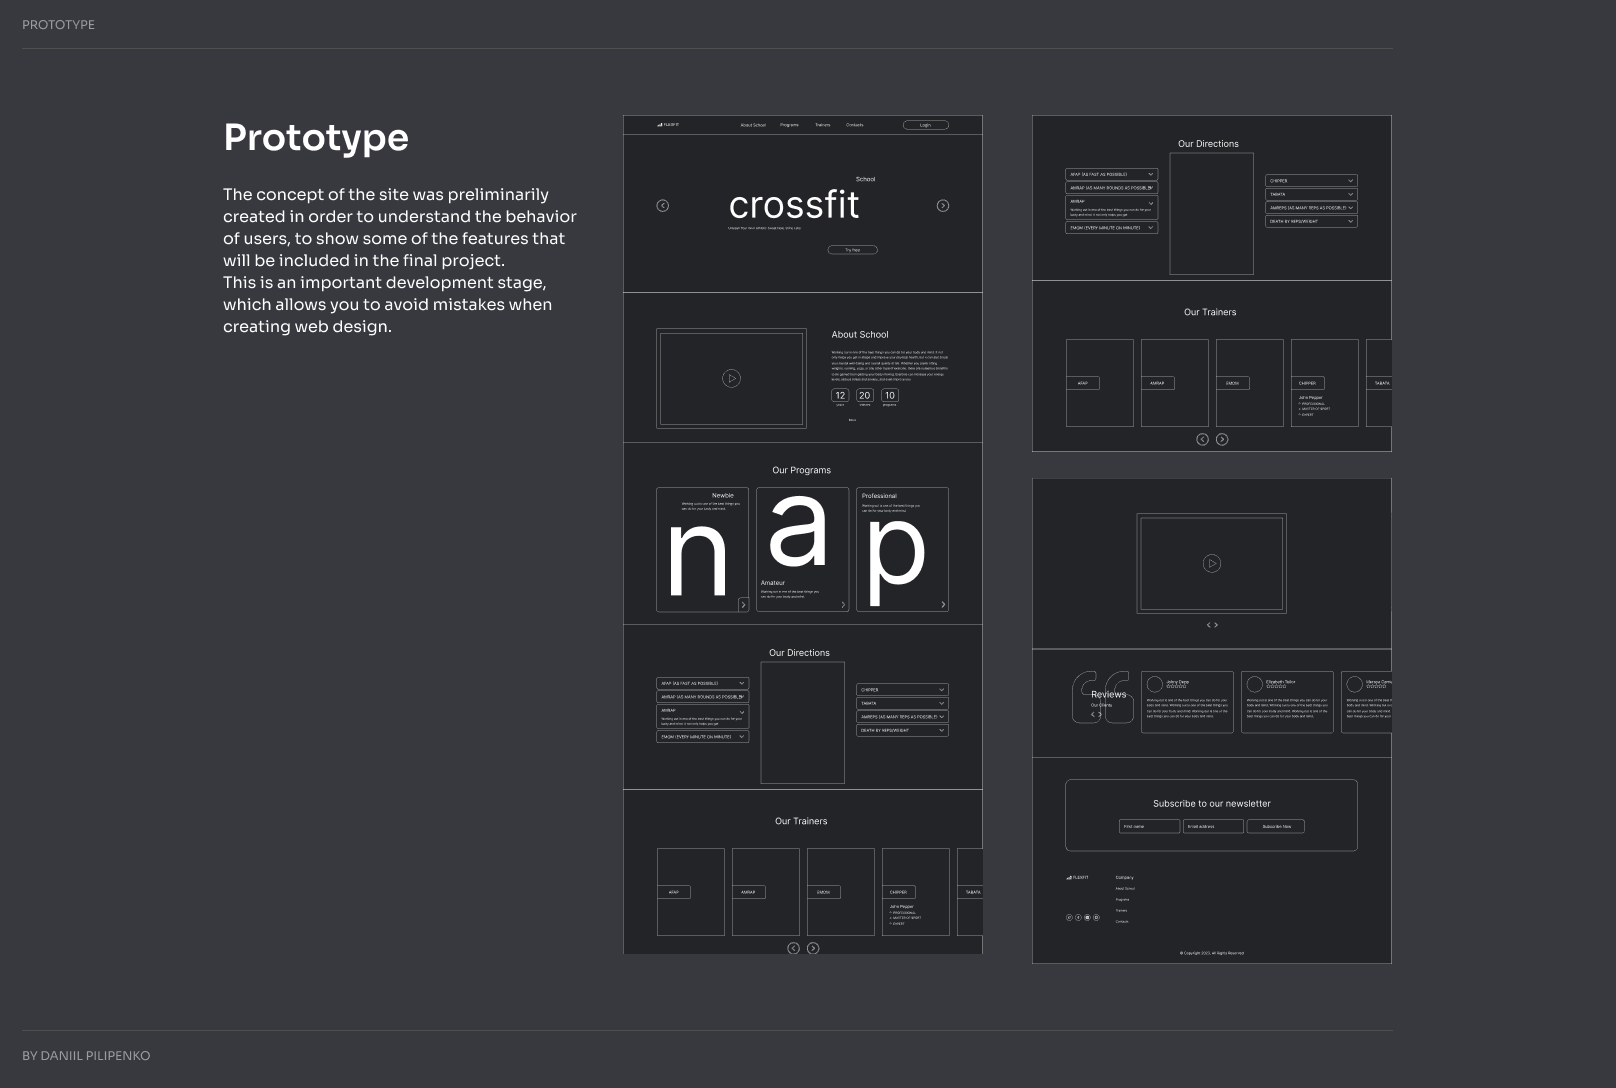Expand AMREPS (As Many Reps) in top-right wireframe
Screen dimensions: 1616x1088
(1311, 208)
